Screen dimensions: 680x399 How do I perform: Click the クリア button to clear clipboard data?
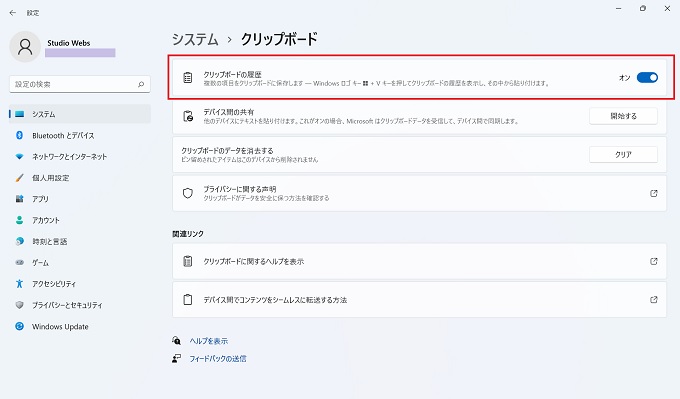tap(623, 154)
